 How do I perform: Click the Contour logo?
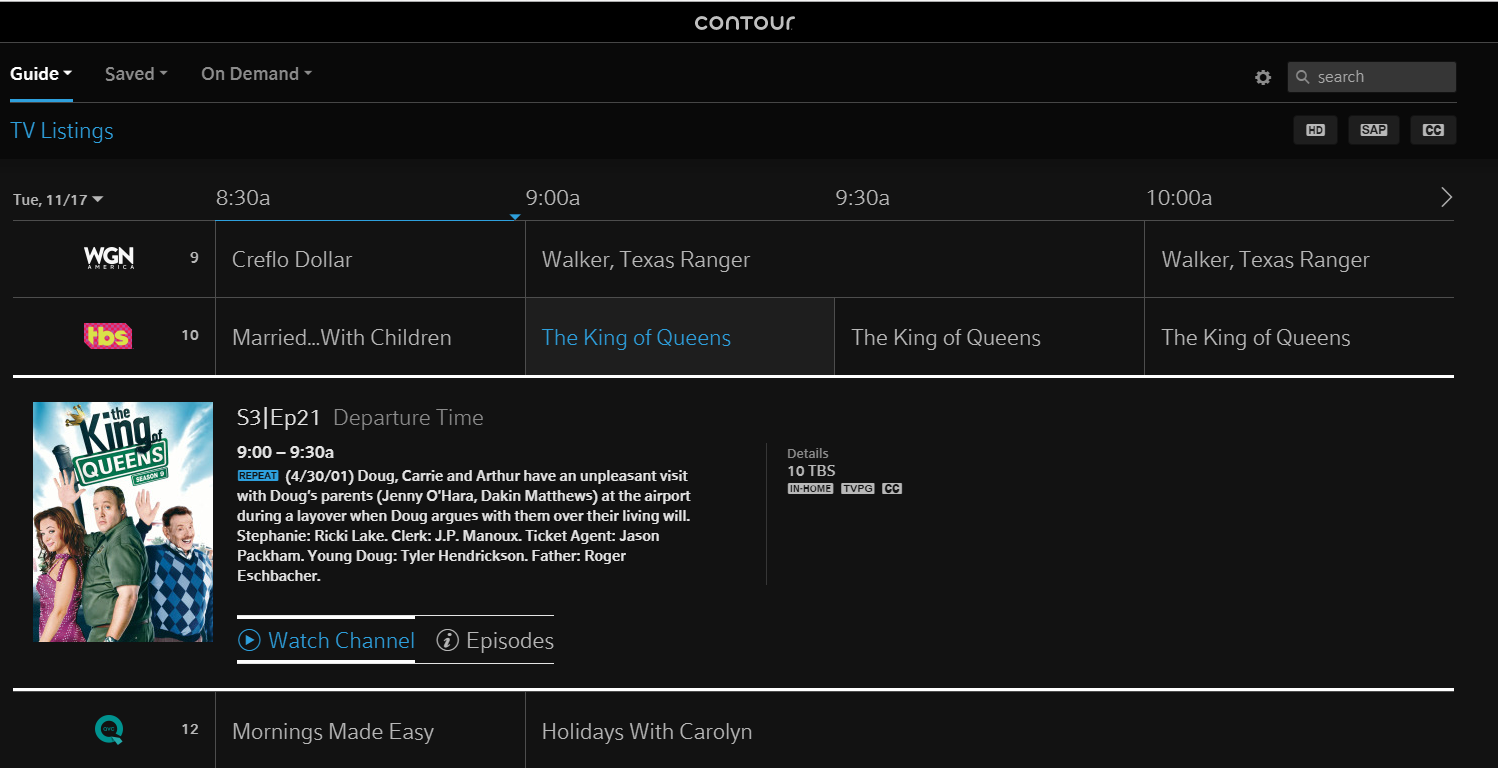(745, 22)
